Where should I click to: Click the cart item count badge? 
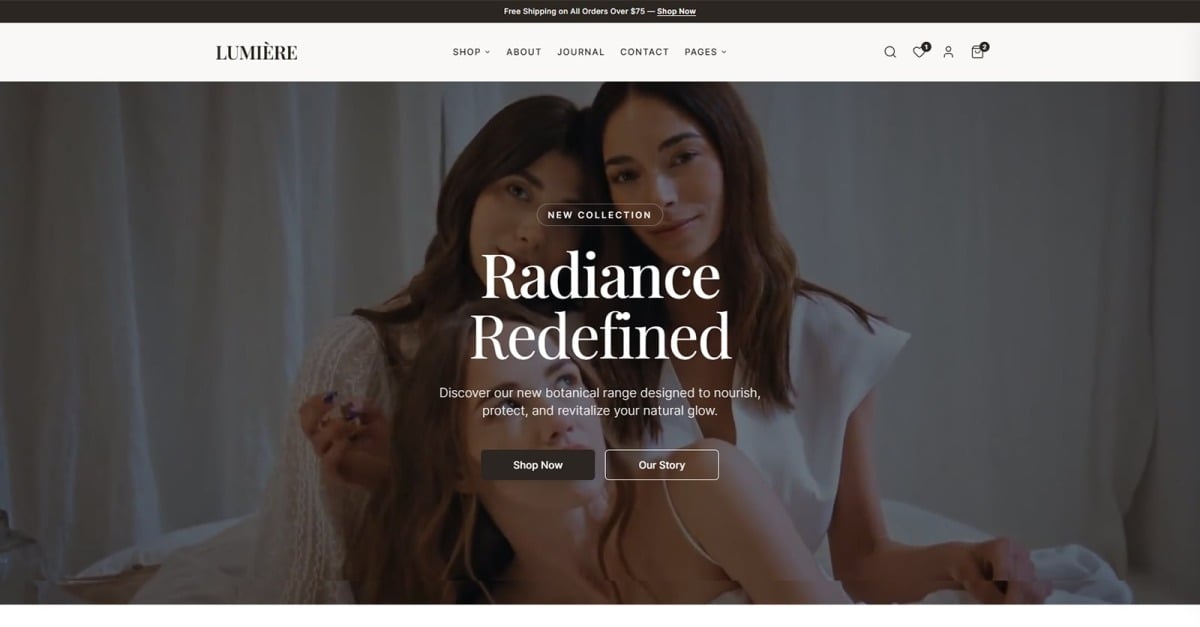pyautogui.click(x=985, y=46)
